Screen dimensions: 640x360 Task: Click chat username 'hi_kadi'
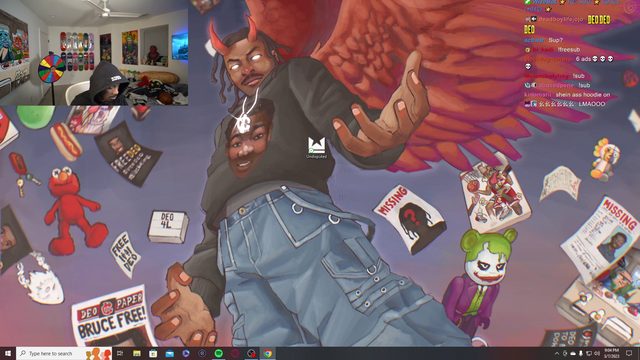542,49
